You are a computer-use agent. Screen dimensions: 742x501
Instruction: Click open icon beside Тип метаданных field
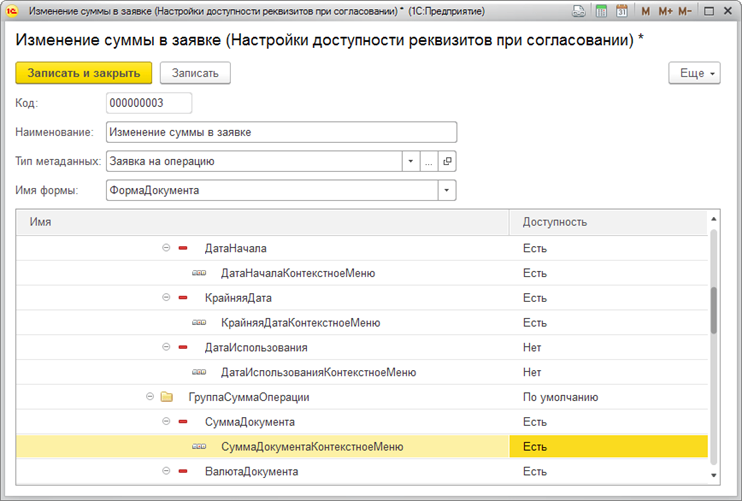(x=447, y=161)
